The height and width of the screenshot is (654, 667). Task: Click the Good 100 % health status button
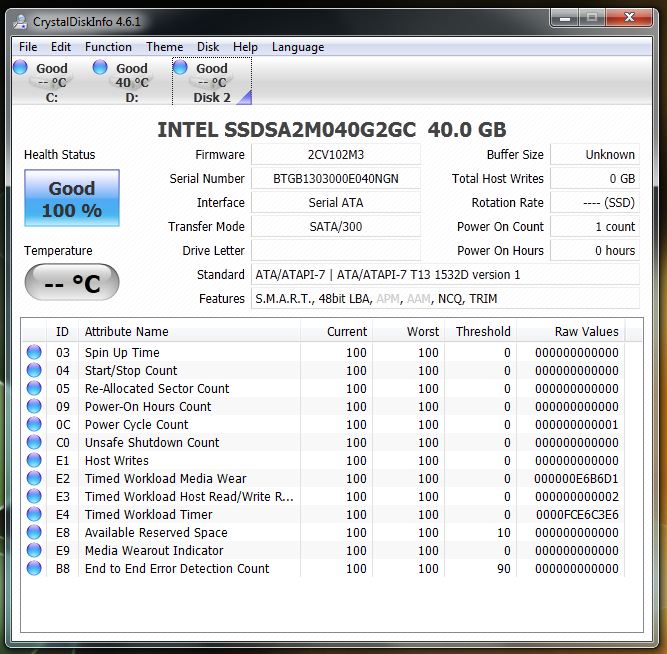(72, 198)
